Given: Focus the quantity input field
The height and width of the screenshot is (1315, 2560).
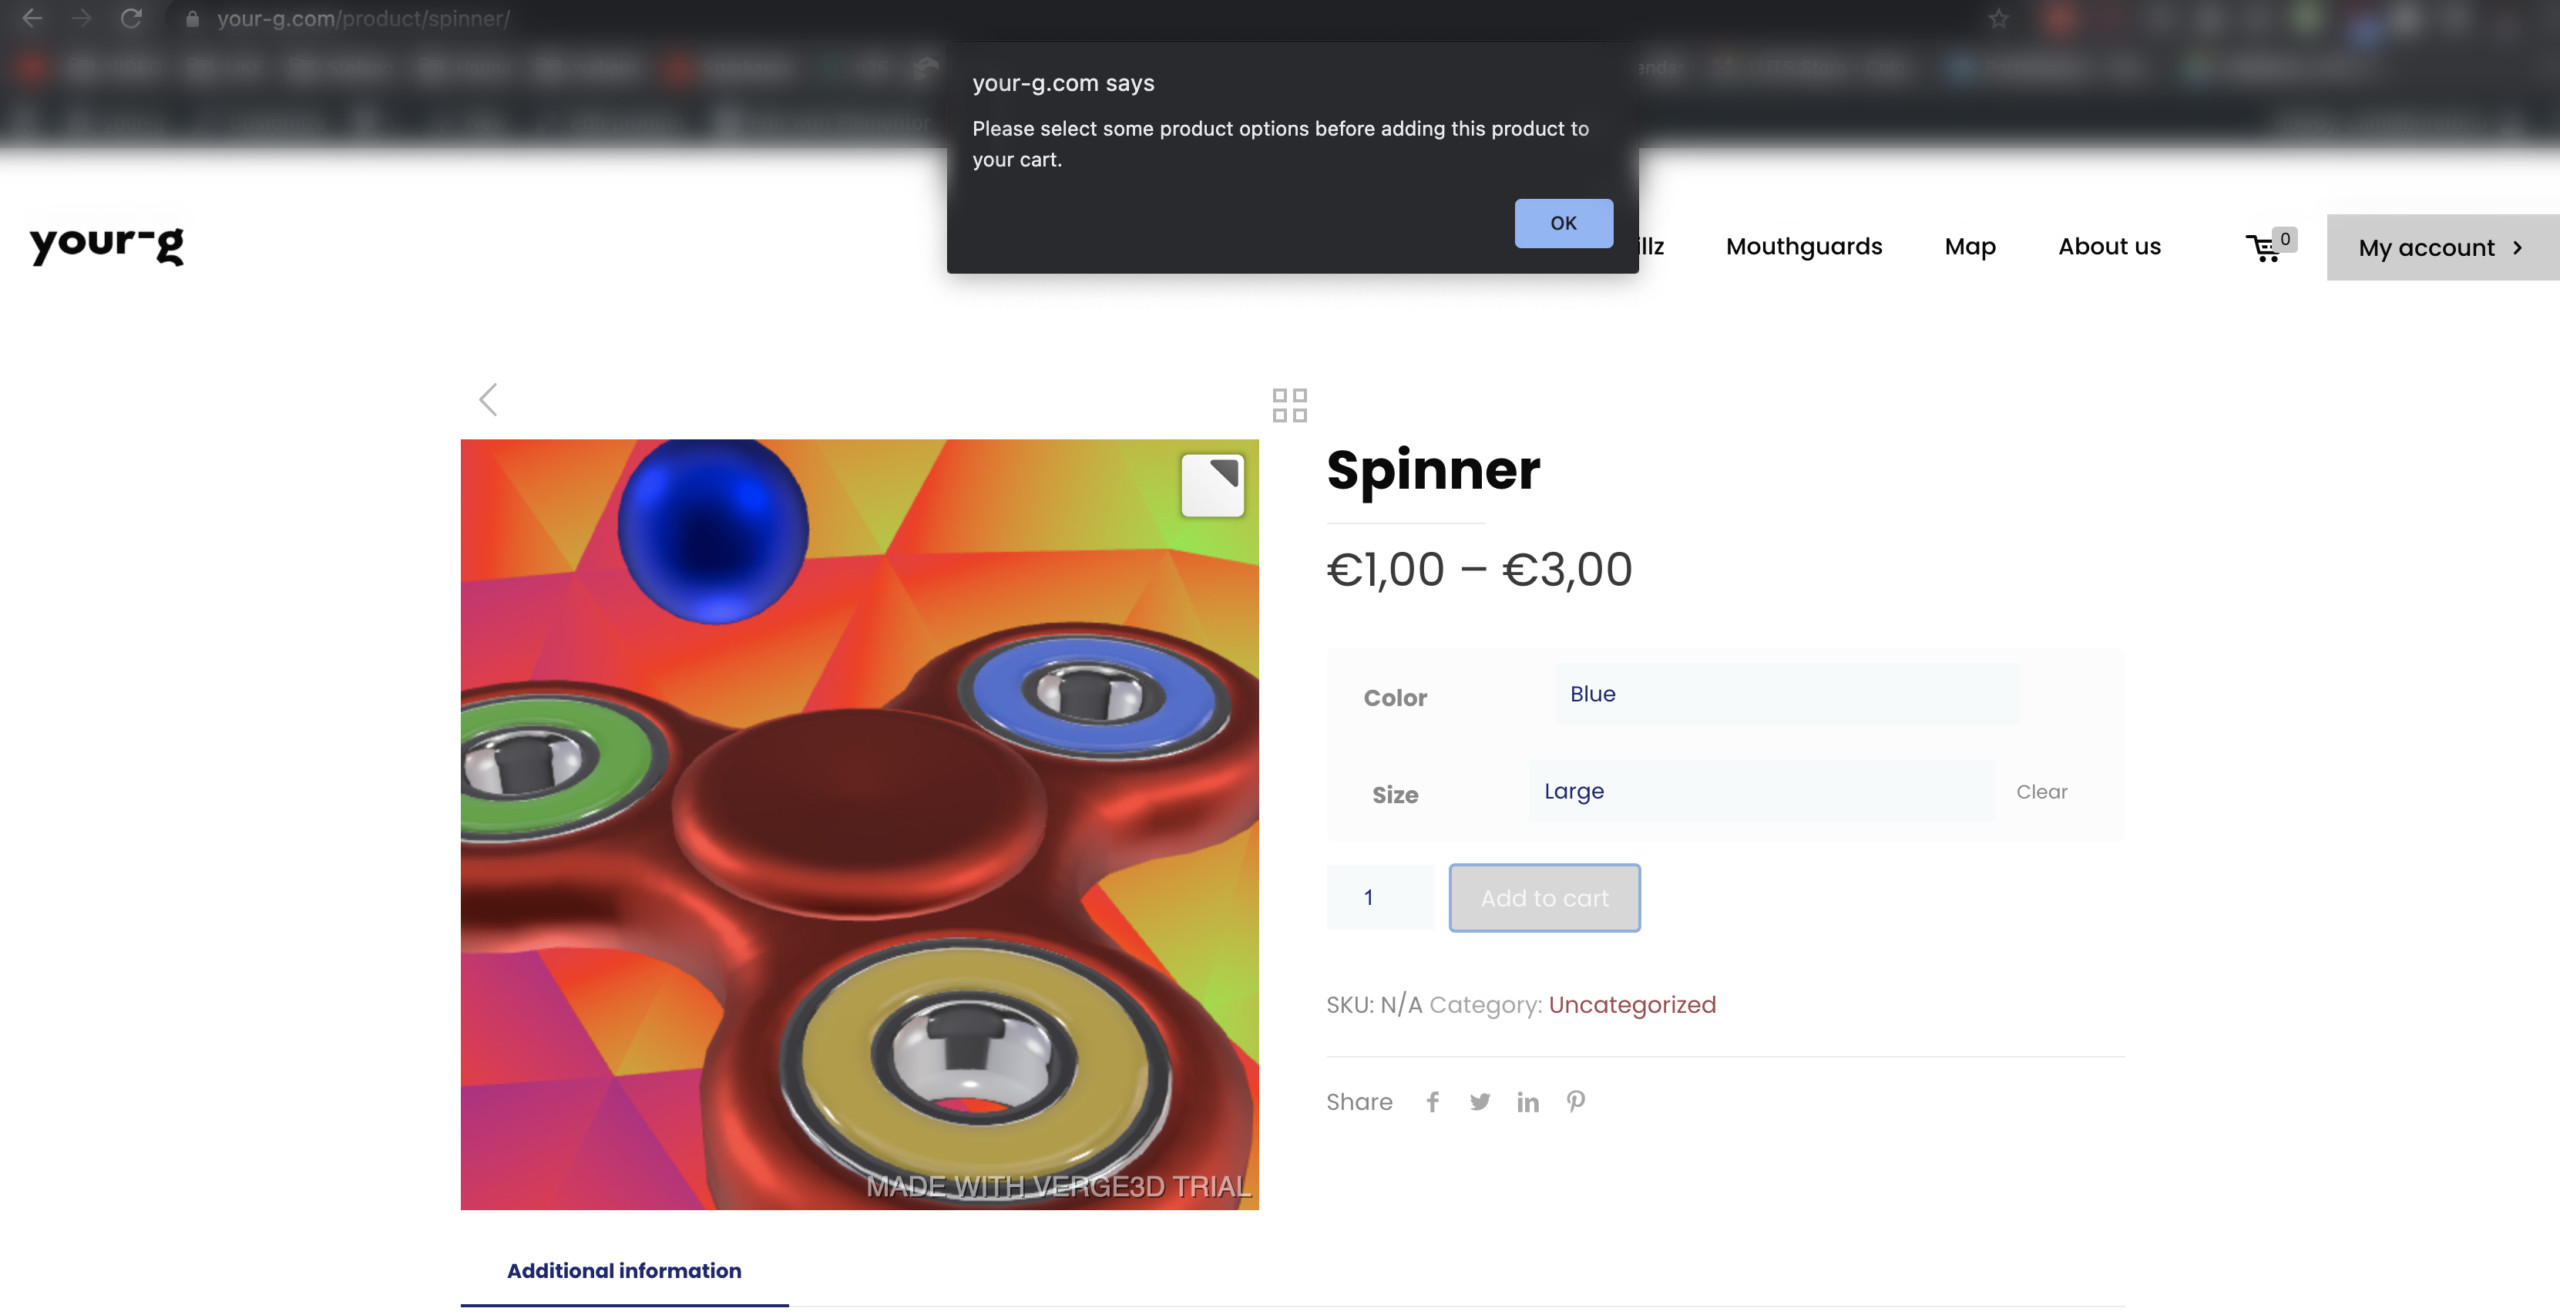Looking at the screenshot, I should tap(1380, 898).
